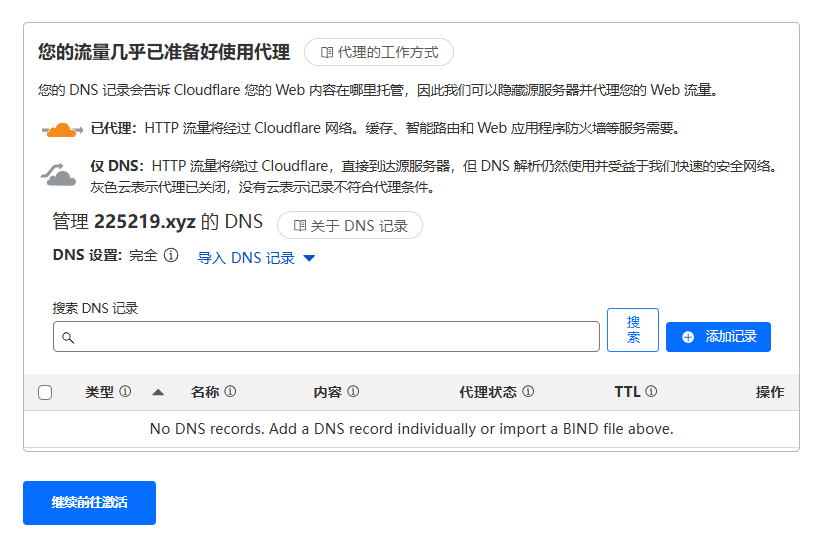Click info icon beside TTL column header

651,392
